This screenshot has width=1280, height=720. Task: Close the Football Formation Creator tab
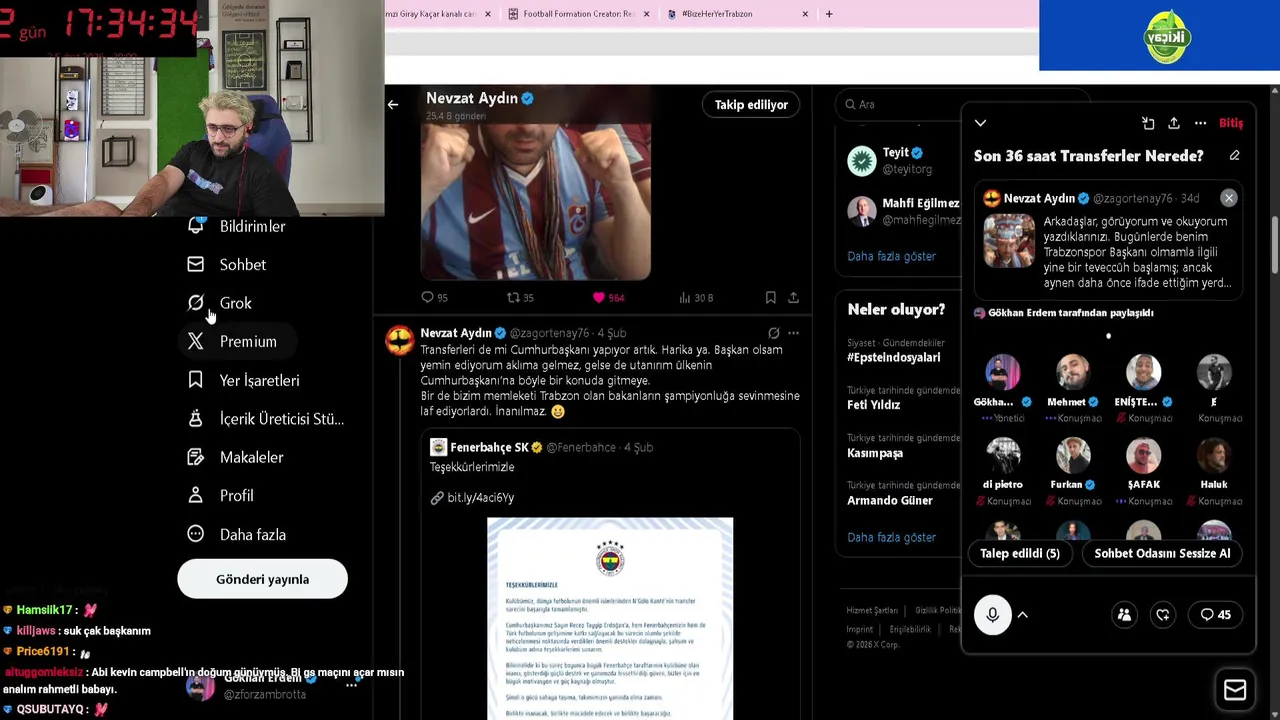pos(647,14)
